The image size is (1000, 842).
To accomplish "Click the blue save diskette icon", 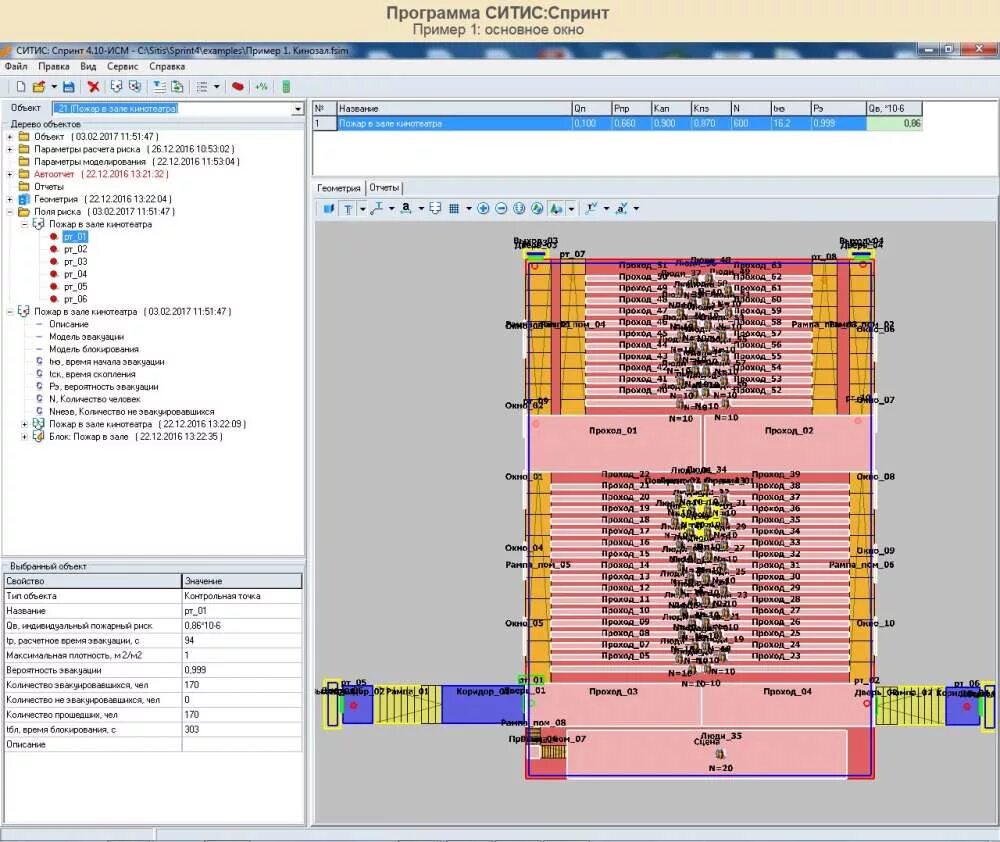I will (69, 87).
